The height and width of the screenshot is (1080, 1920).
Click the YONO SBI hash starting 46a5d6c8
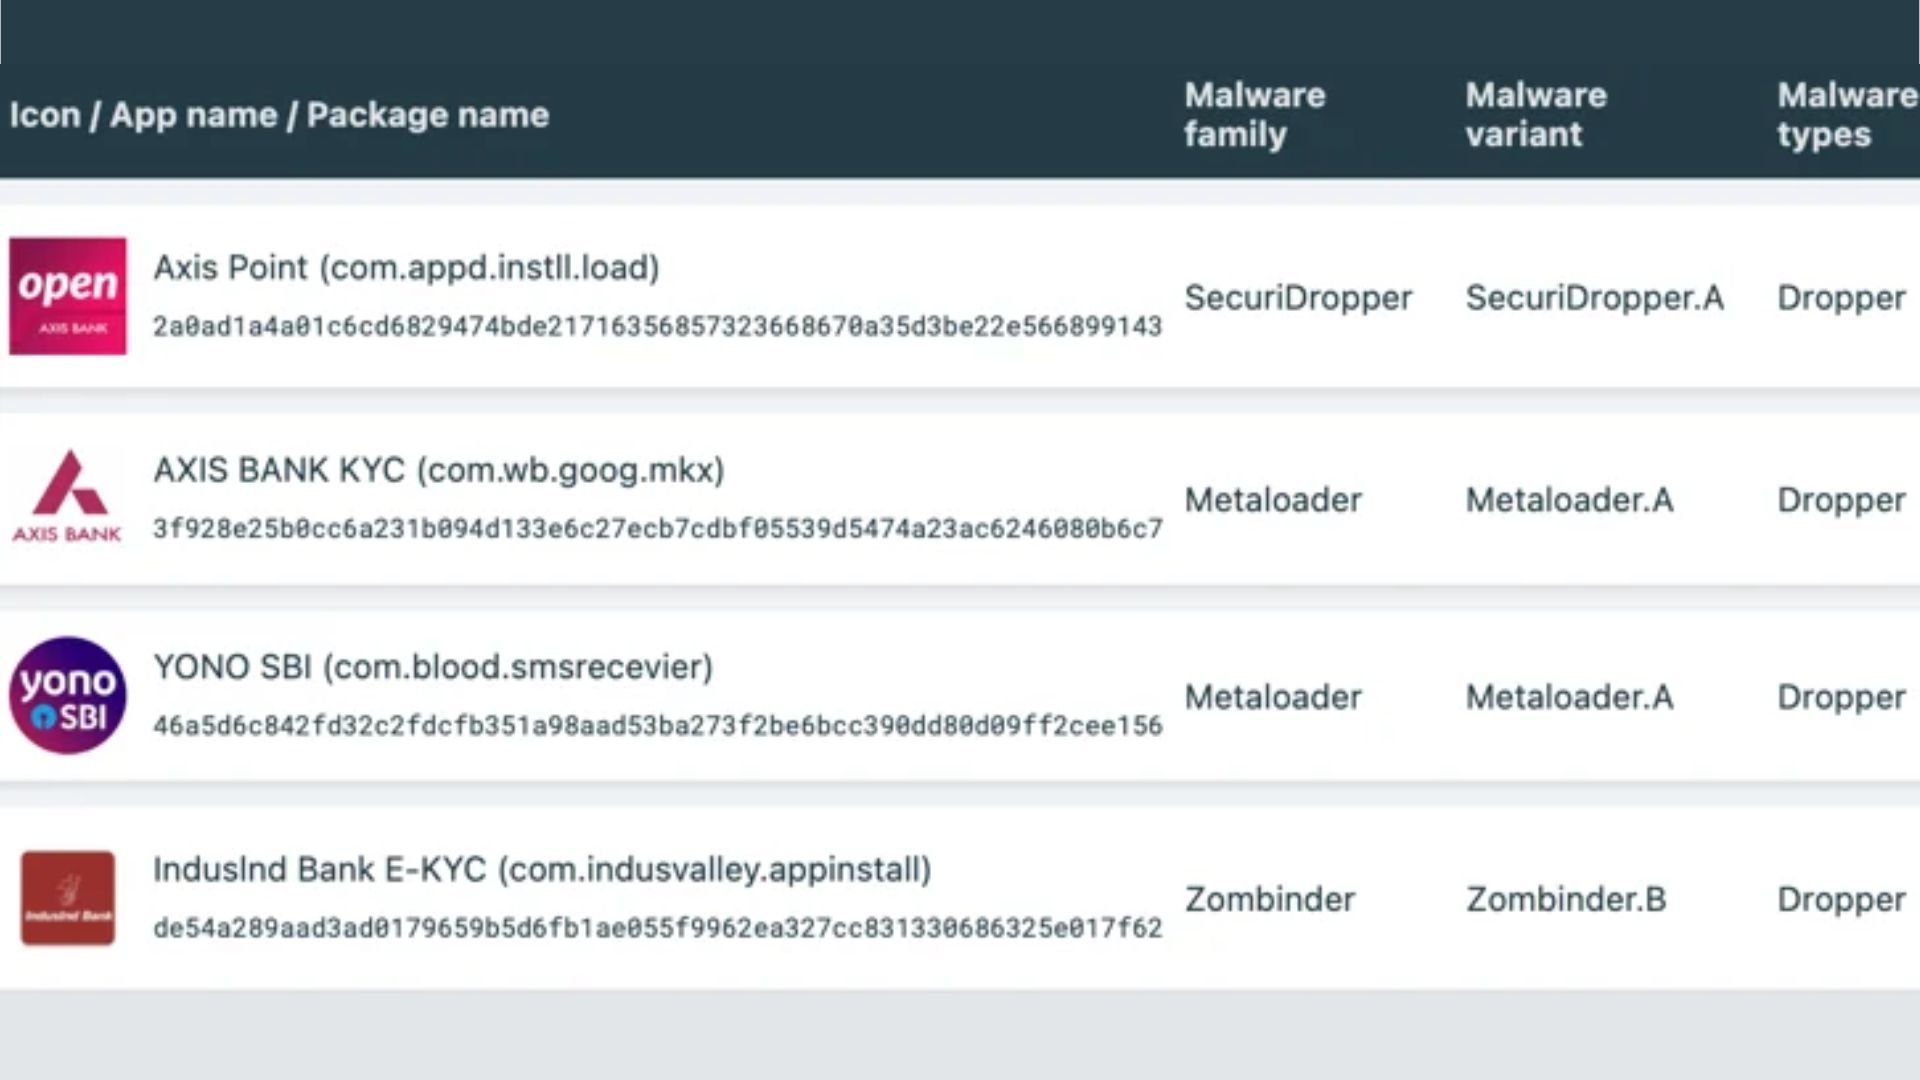(657, 726)
